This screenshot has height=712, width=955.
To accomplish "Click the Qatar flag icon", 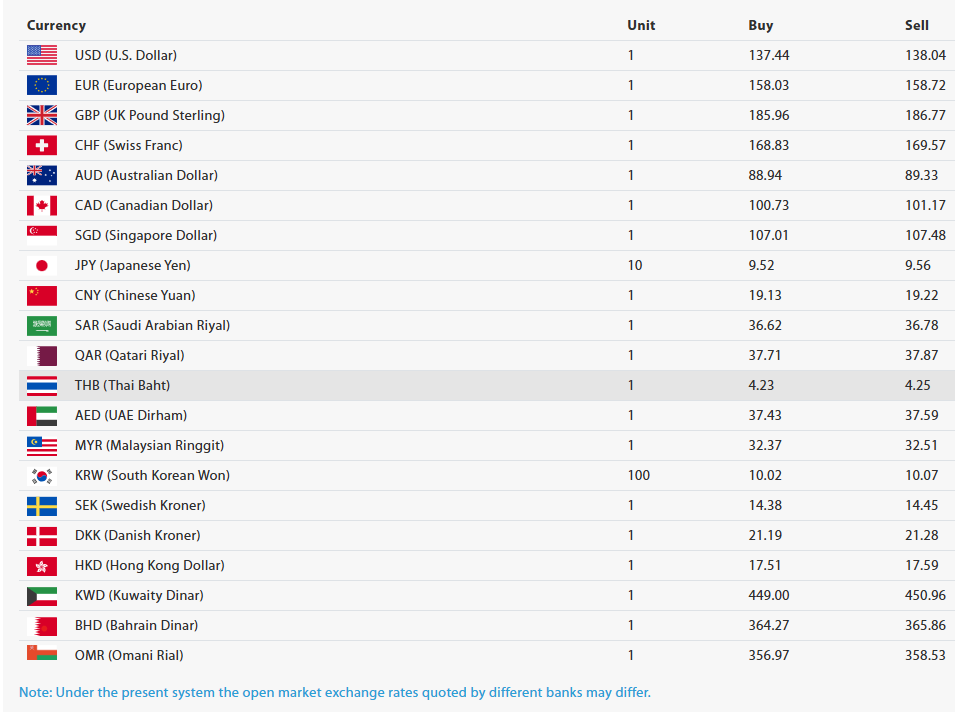I will point(42,356).
